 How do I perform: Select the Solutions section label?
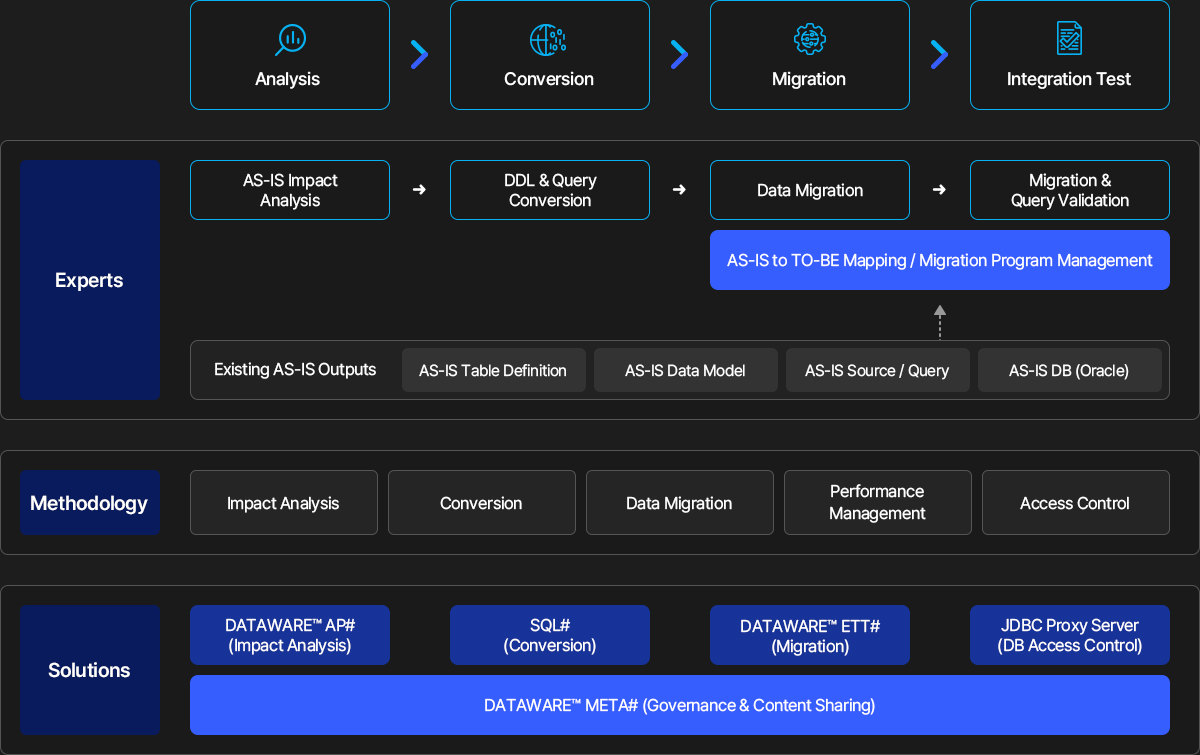point(90,670)
